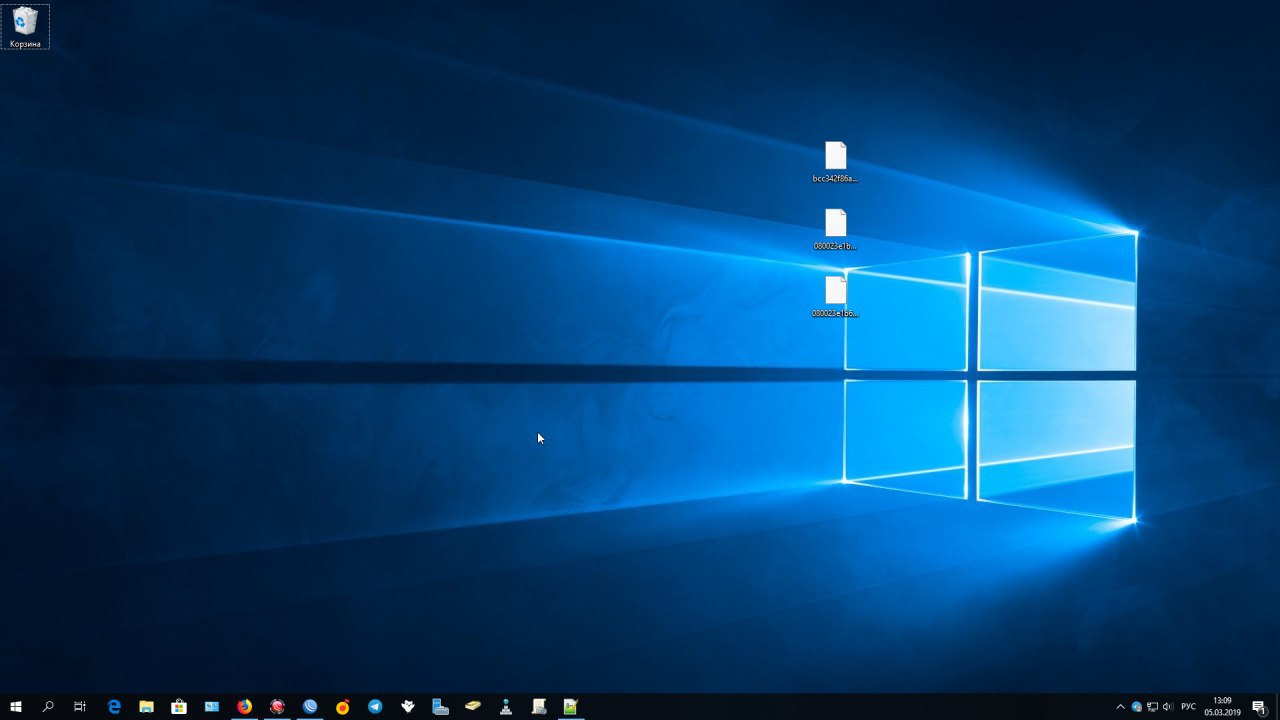Select the 080023e1b6... file icon
Image resolution: width=1280 pixels, height=720 pixels.
click(835, 297)
